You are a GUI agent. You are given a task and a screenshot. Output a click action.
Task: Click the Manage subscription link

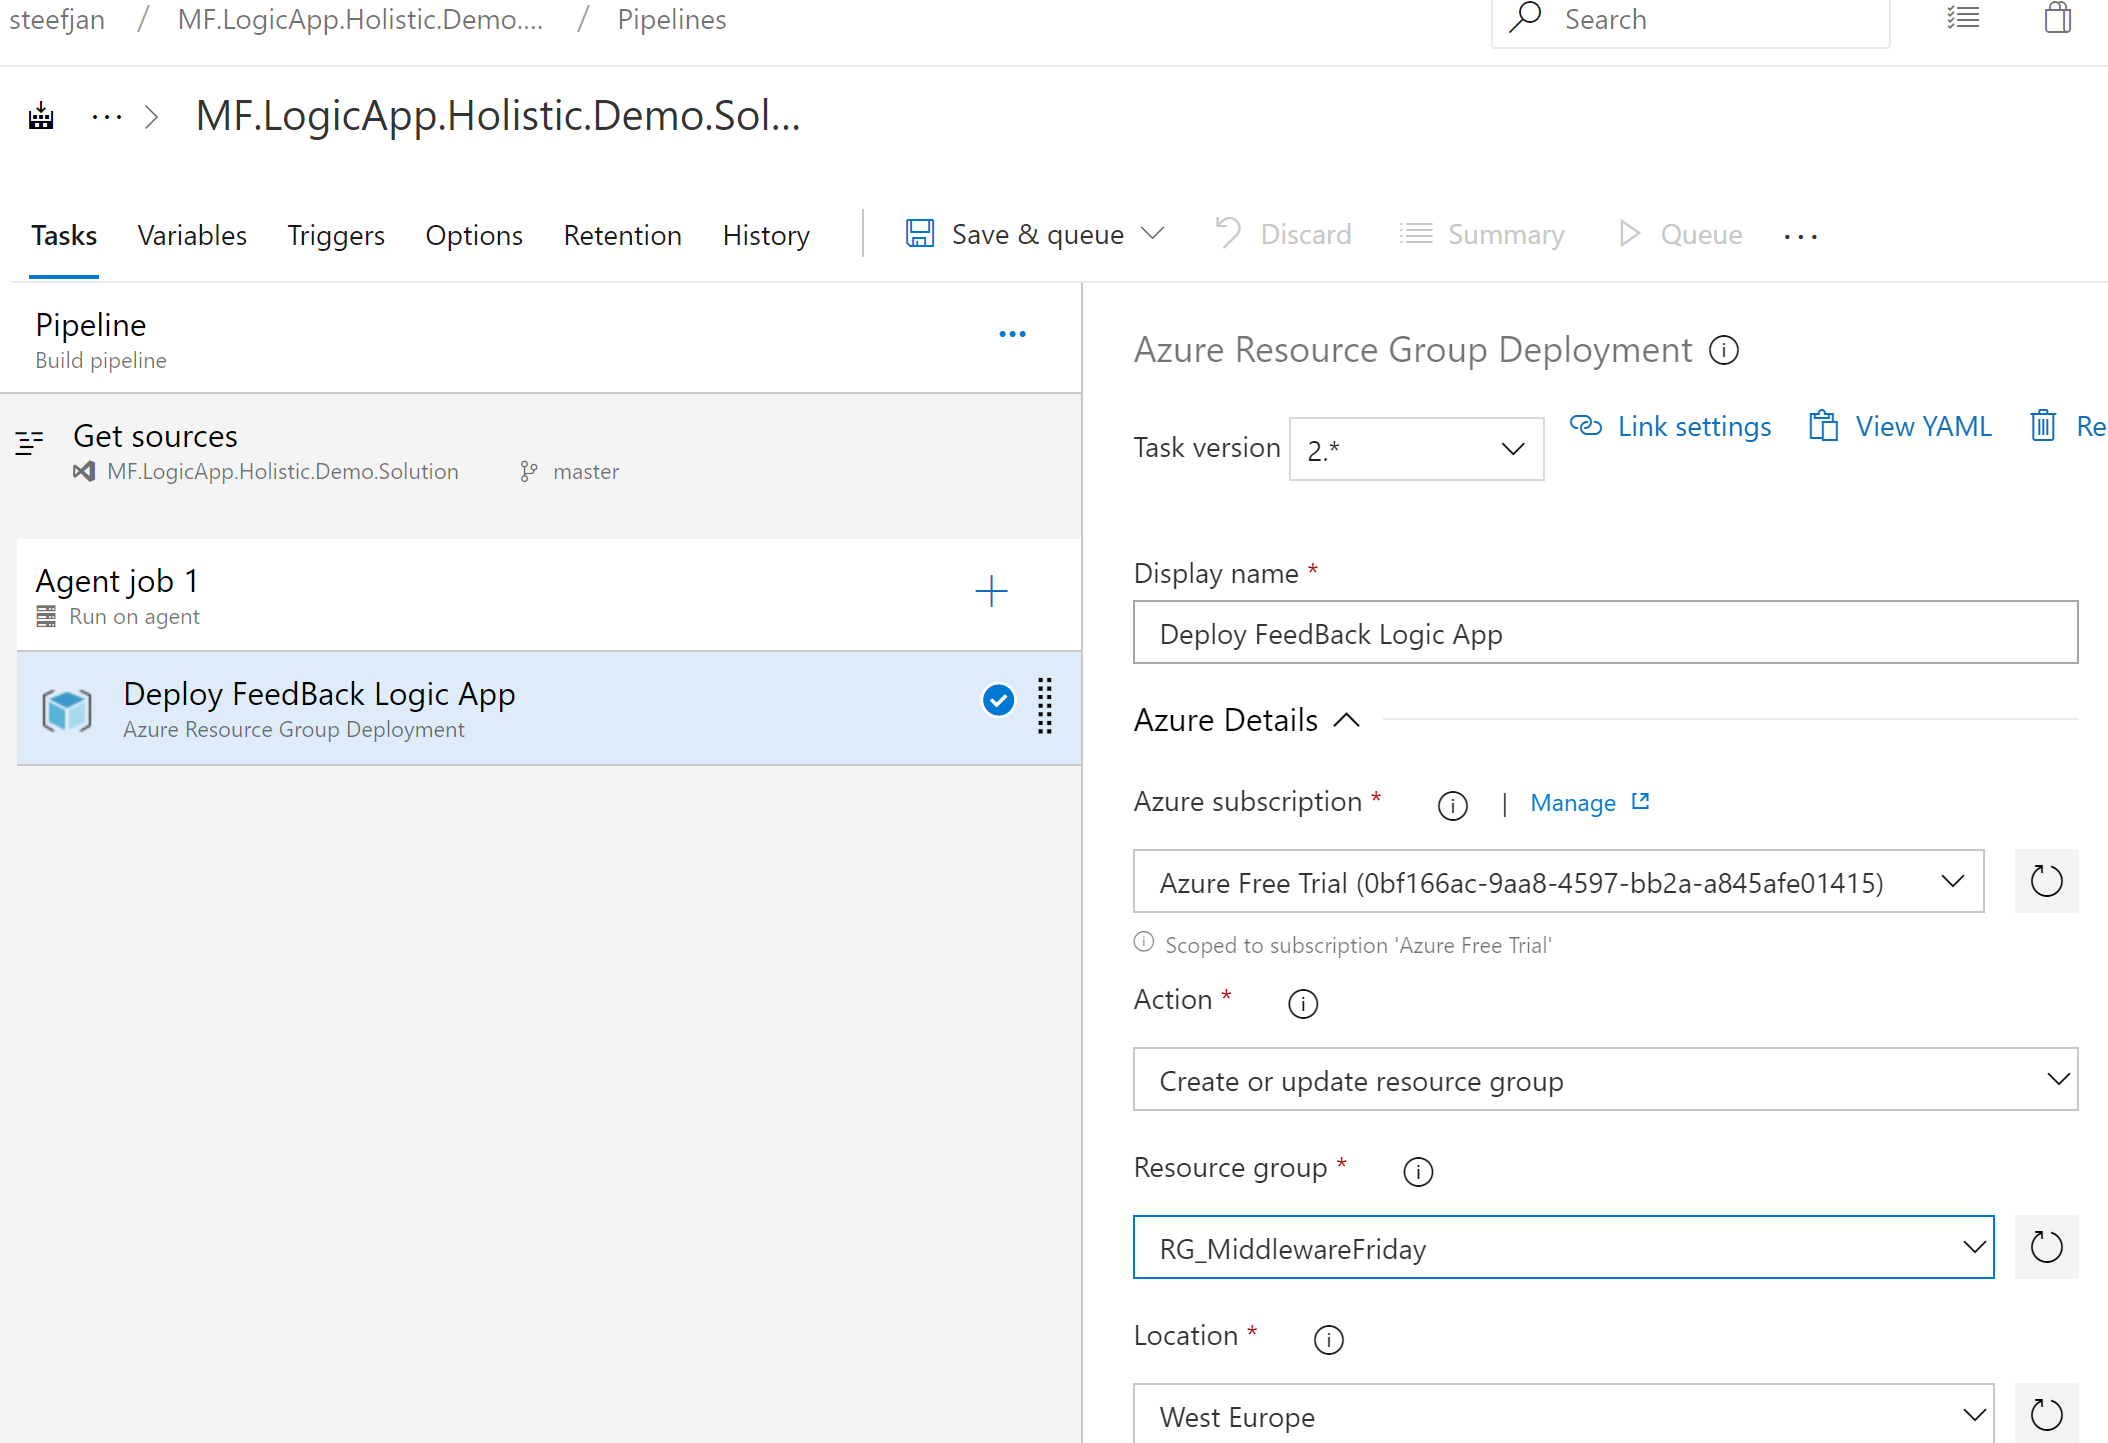pyautogui.click(x=1589, y=803)
